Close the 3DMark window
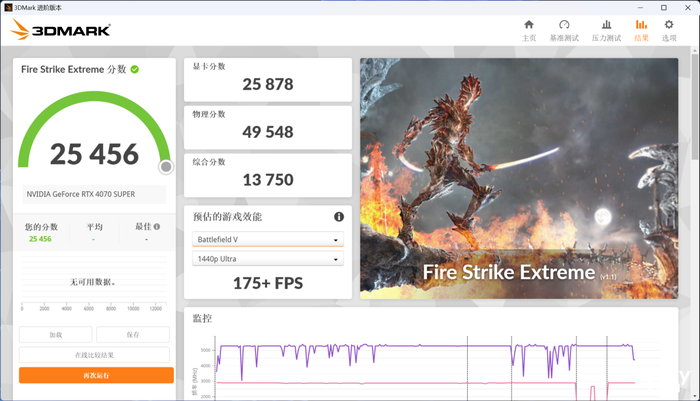The image size is (700, 401). click(688, 8)
